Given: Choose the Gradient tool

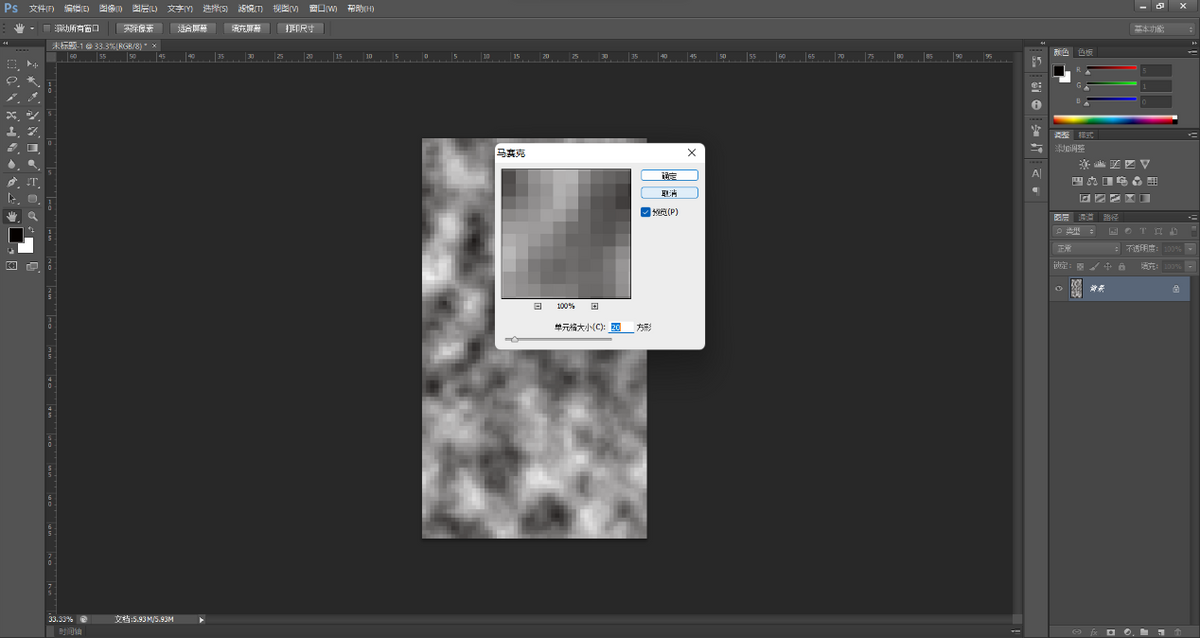Looking at the screenshot, I should (x=33, y=148).
